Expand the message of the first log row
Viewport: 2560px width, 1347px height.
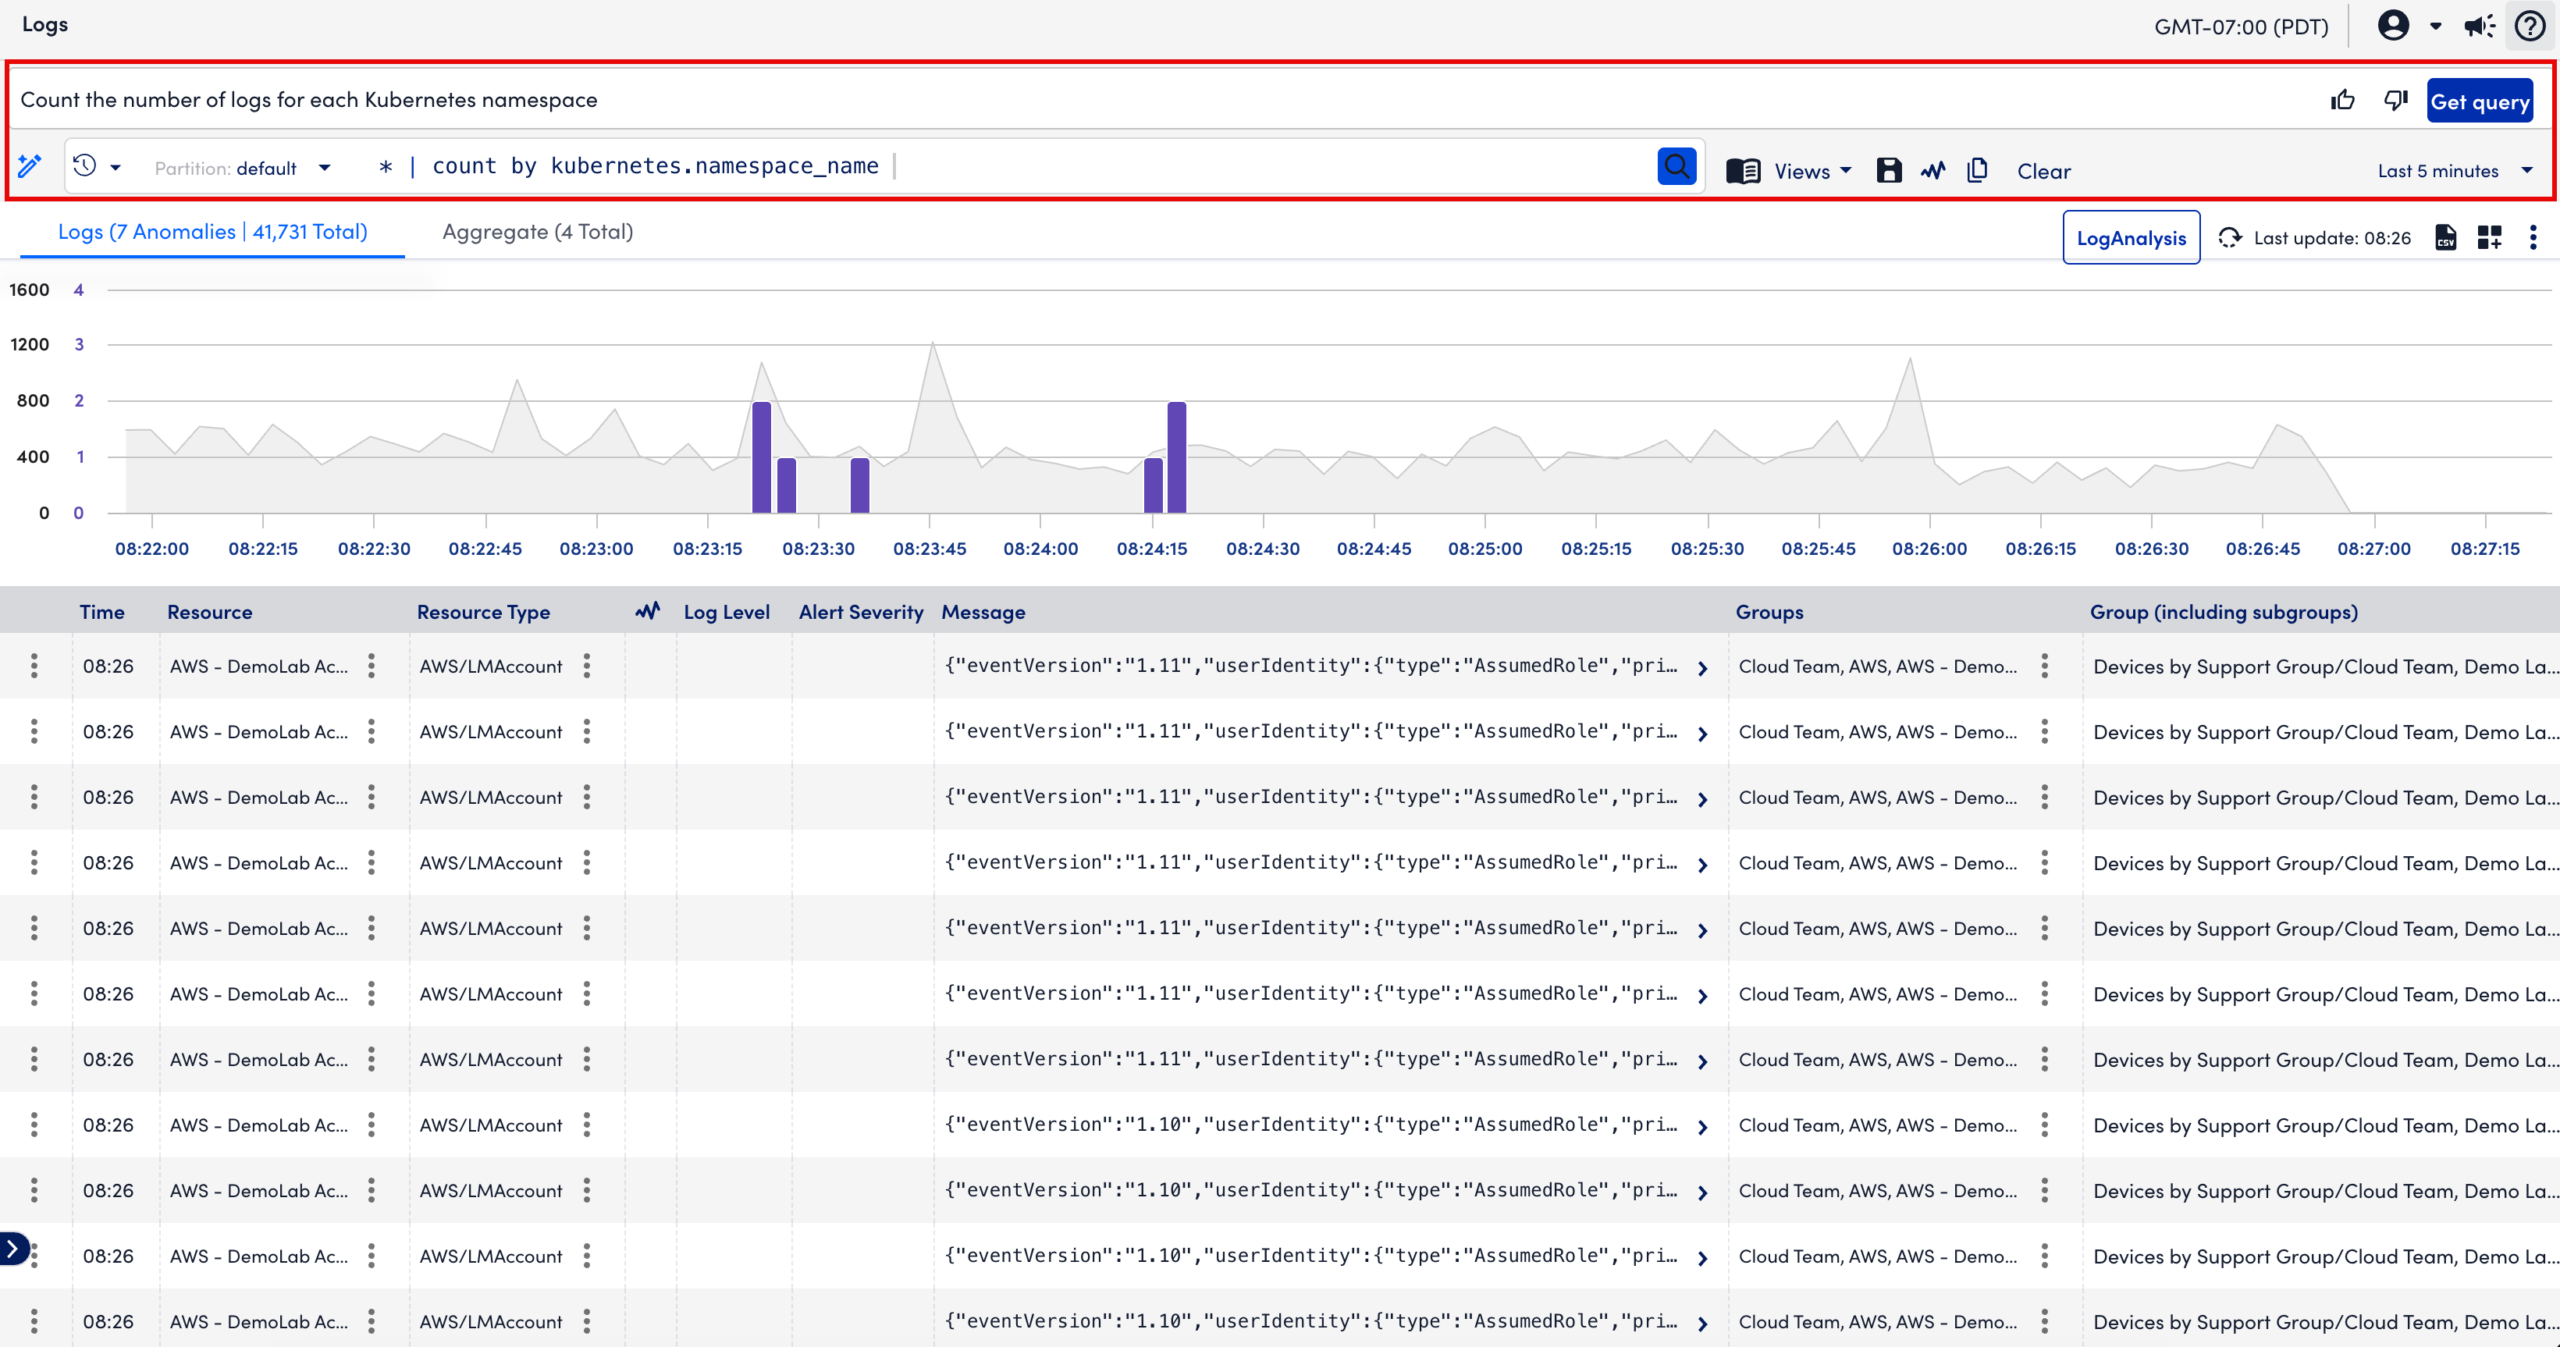pos(1702,668)
